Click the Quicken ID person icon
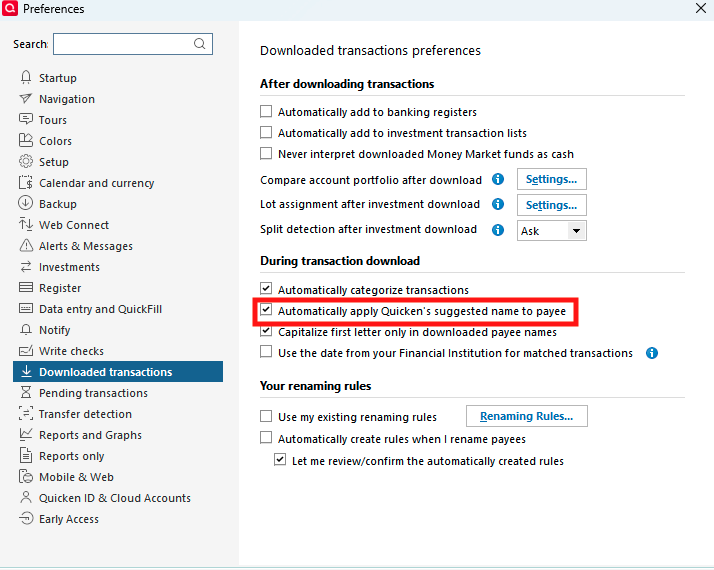The width and height of the screenshot is (714, 570). 26,497
